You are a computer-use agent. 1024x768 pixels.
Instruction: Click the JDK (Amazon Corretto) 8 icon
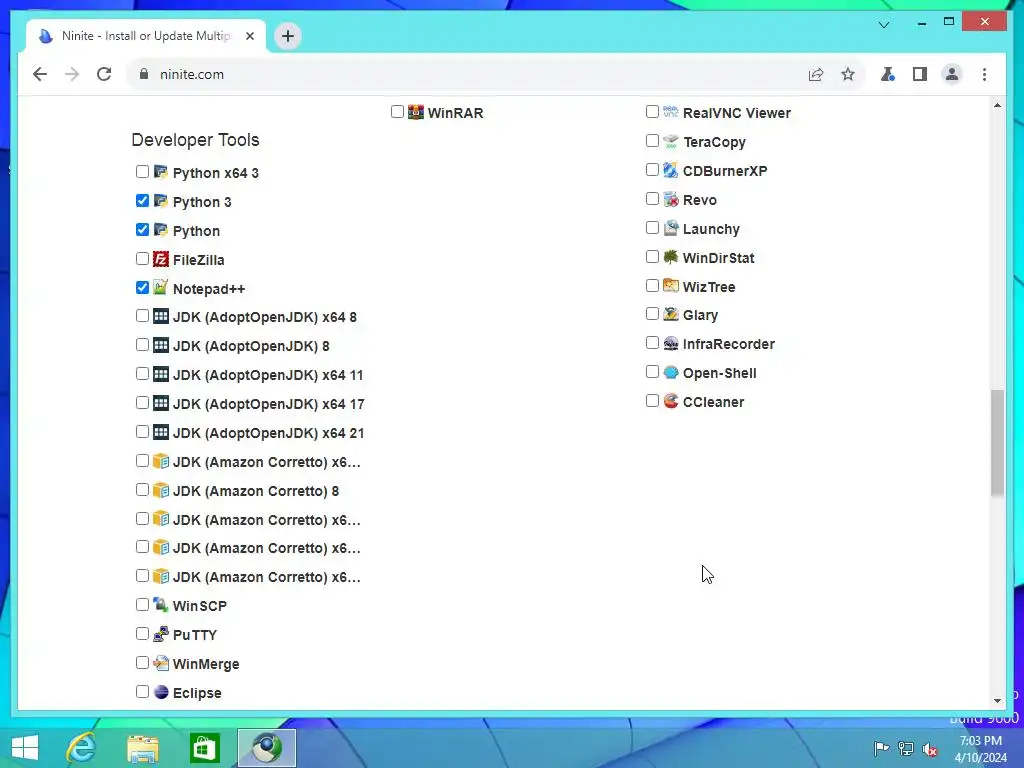pos(161,490)
